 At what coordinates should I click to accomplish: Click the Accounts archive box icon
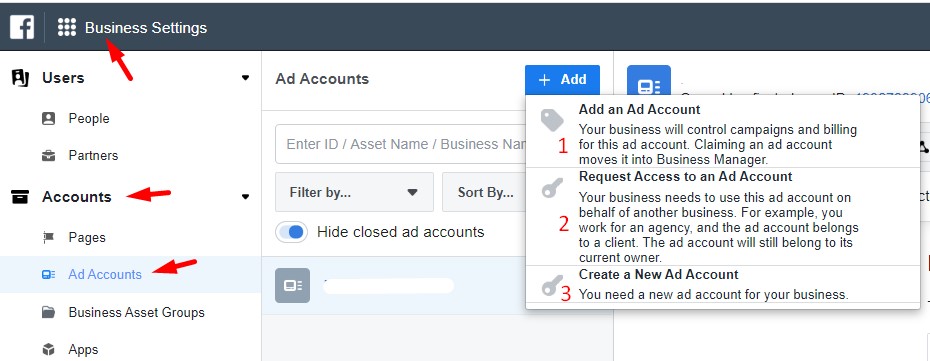20,197
